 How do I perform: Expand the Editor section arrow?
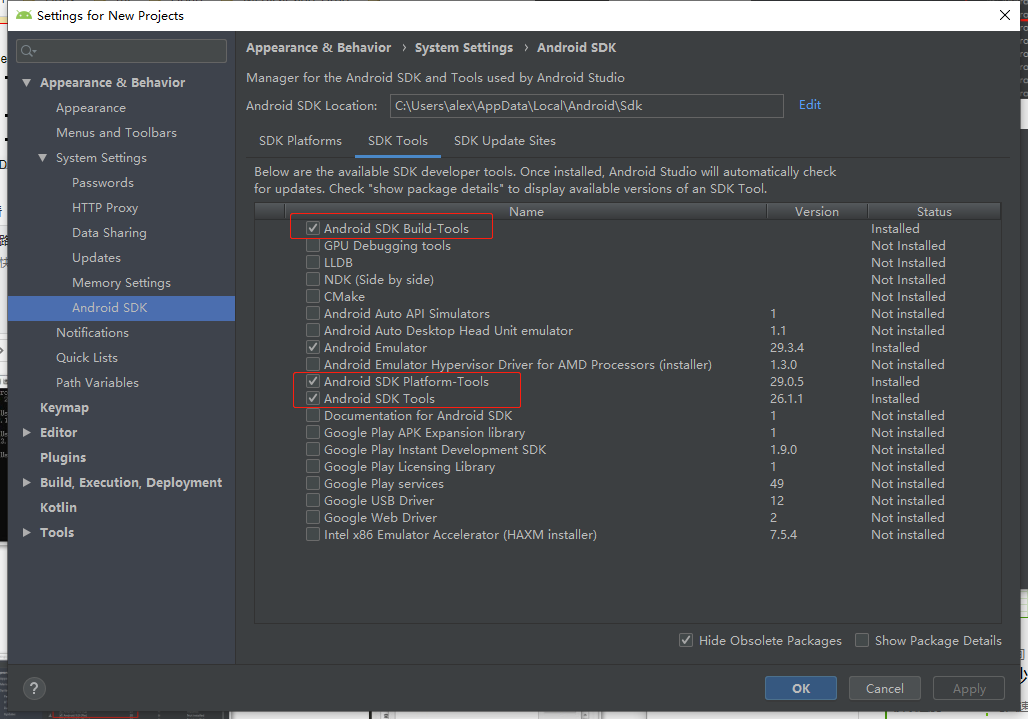[27, 433]
